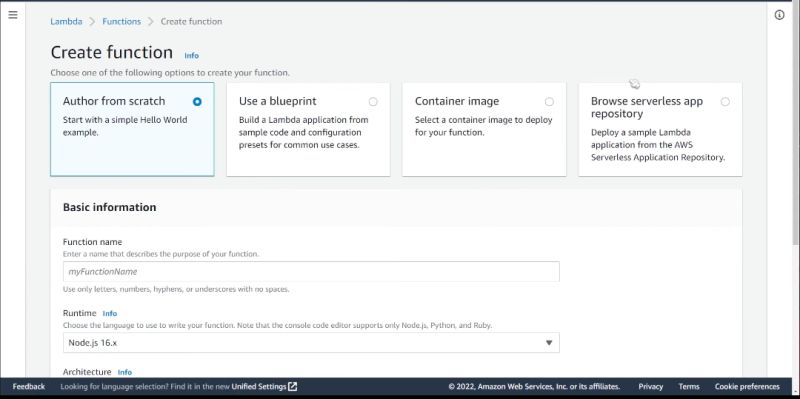This screenshot has height=399, width=800.
Task: Click the Function name input field
Action: (x=311, y=271)
